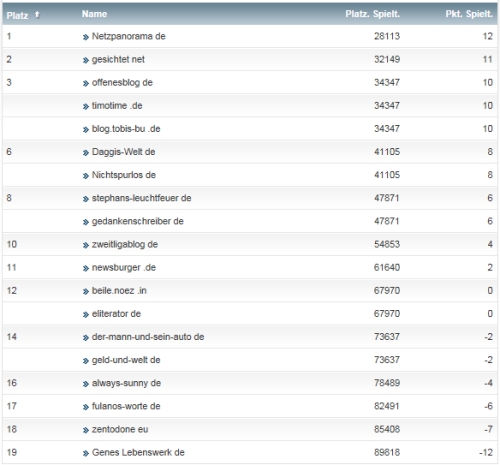
Task: Click the arrow icon before gesichtet net
Action: (86, 60)
